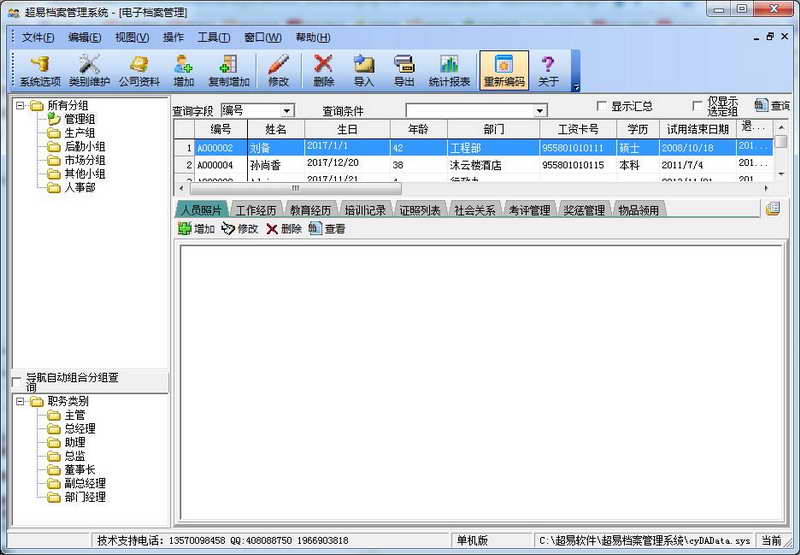Collapse the 所有分组 tree node
Image resolution: width=800 pixels, height=555 pixels.
pos(20,106)
